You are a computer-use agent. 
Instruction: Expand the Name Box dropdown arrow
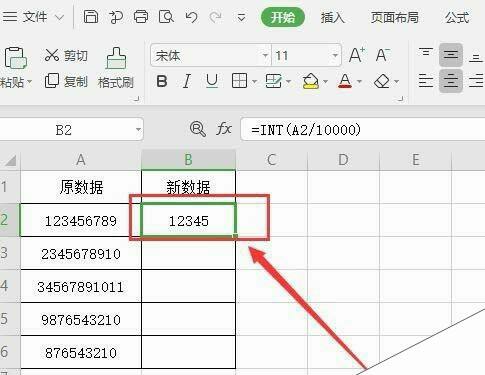coord(138,130)
